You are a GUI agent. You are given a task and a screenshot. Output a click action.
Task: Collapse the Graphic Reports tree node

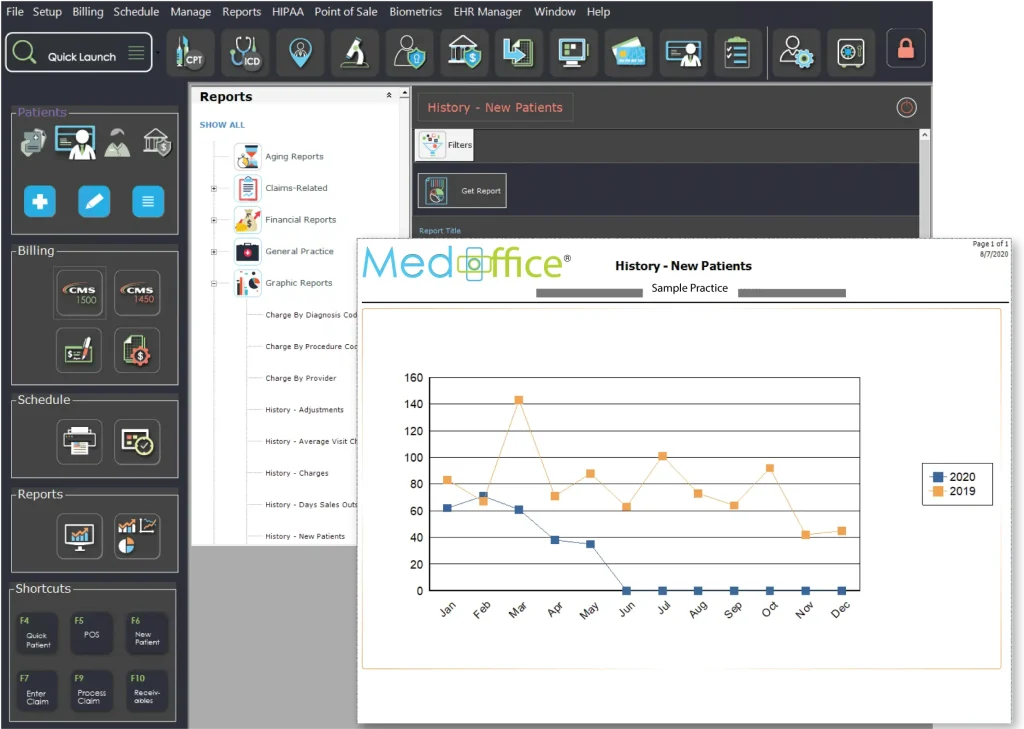point(214,283)
